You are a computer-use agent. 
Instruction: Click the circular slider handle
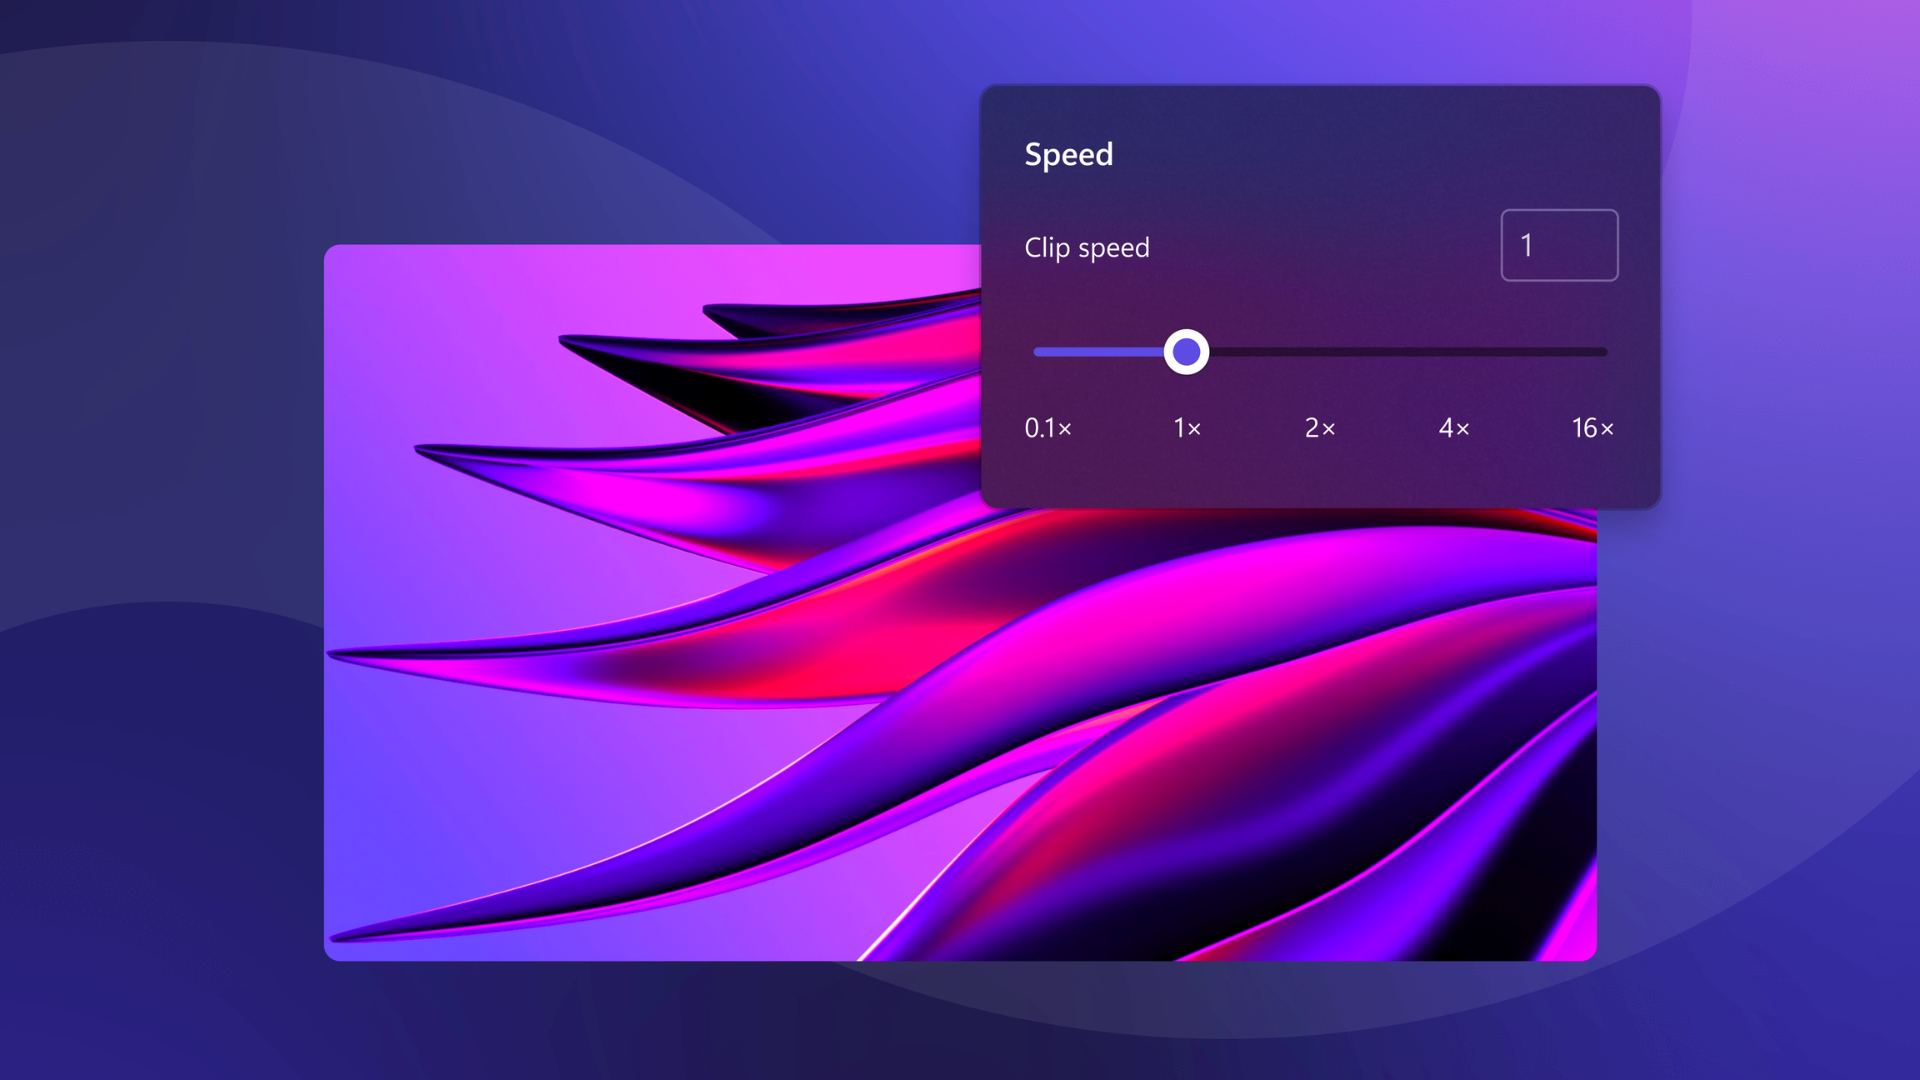1186,352
